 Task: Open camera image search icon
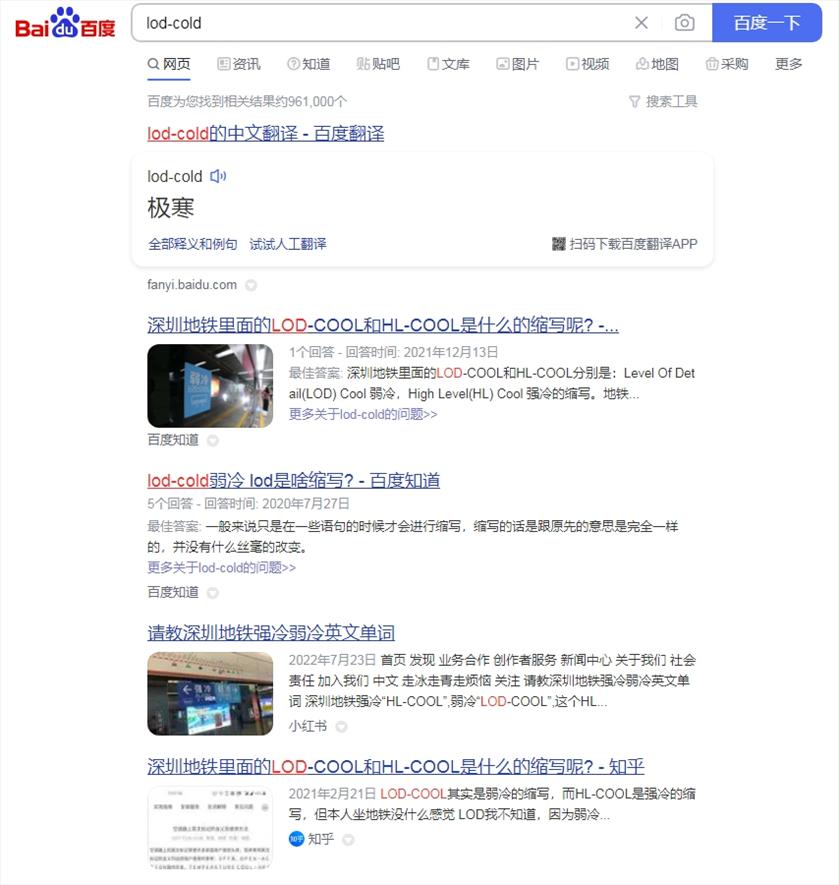pos(684,23)
